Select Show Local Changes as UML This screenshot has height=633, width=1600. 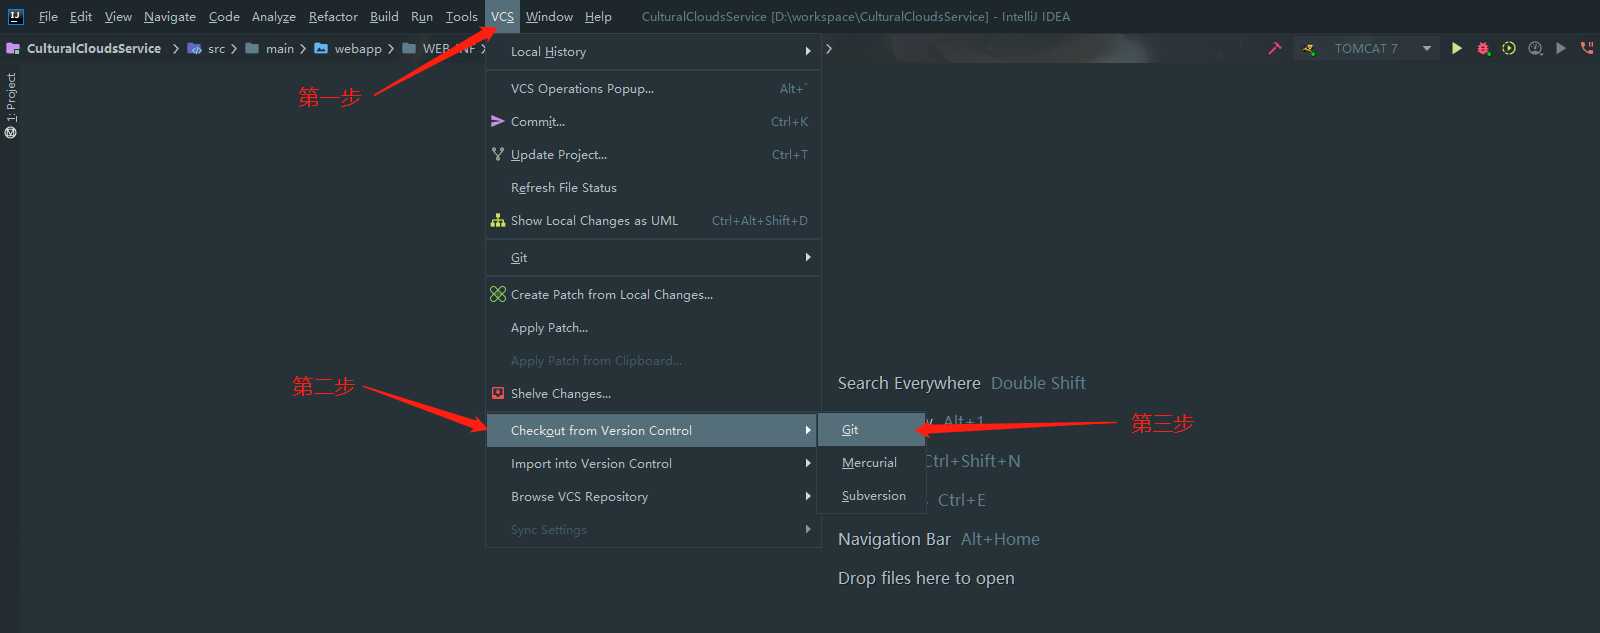click(x=653, y=220)
